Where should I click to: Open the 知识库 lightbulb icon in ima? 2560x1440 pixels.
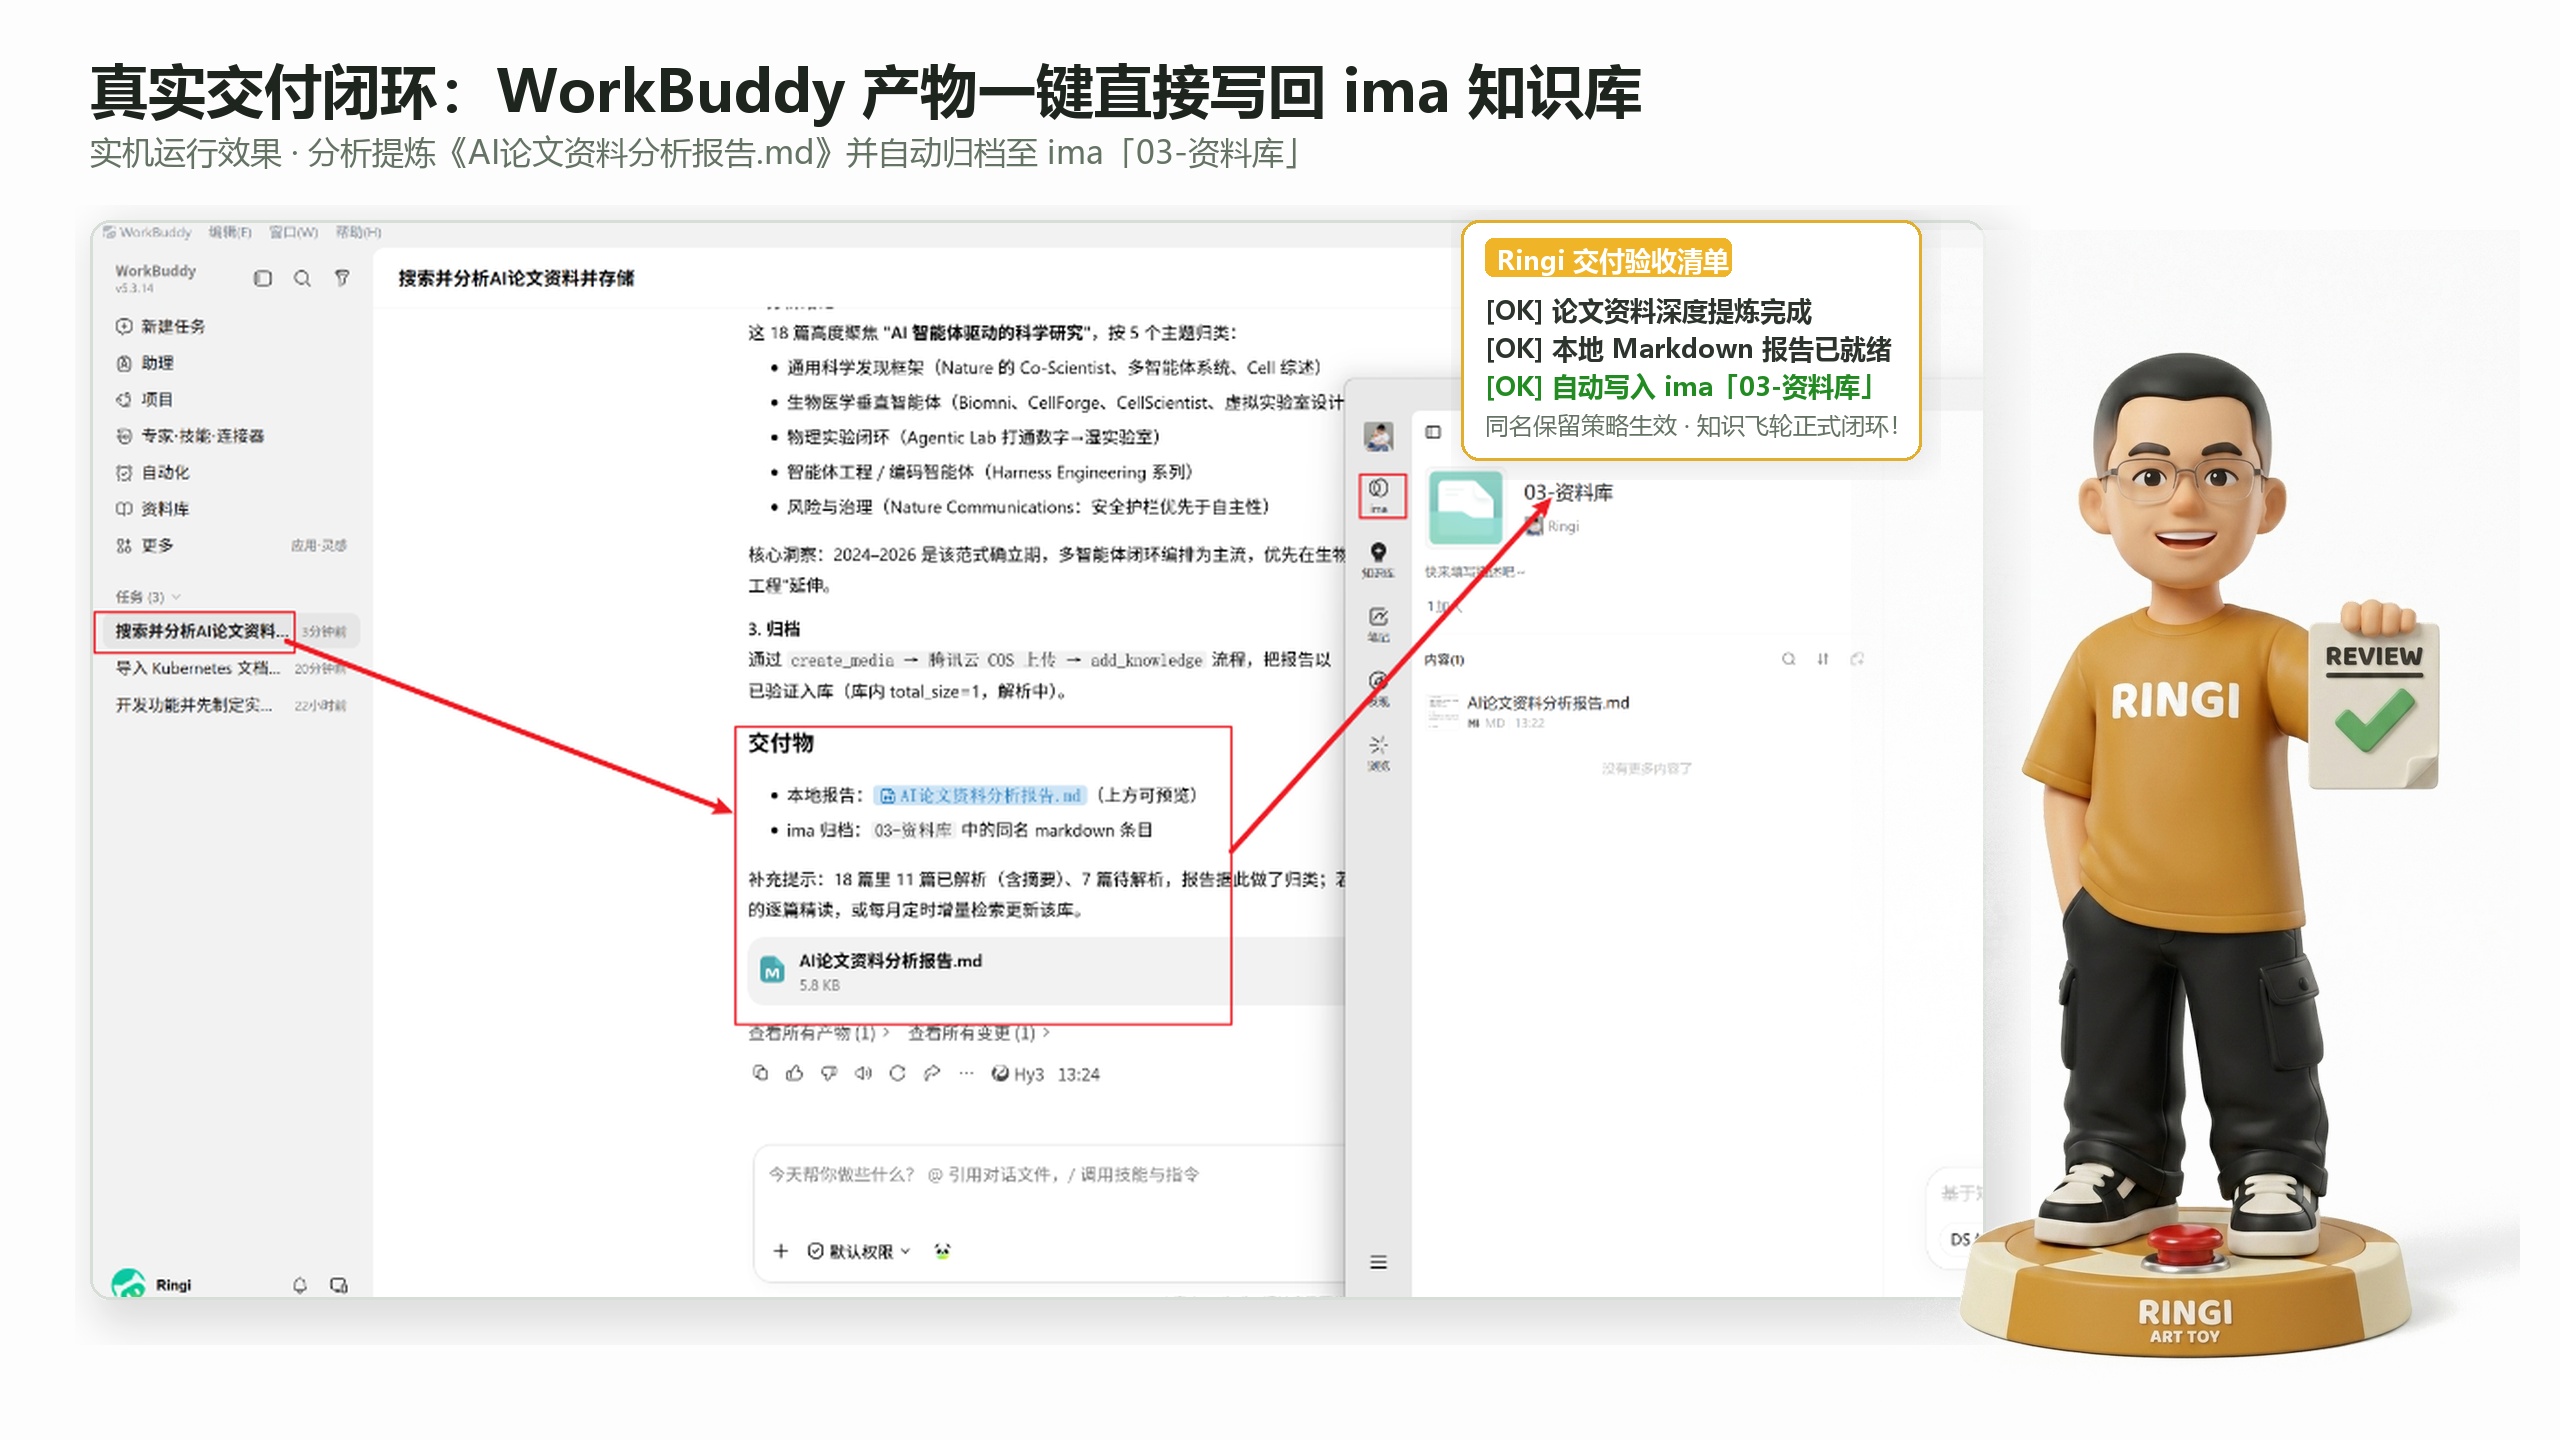click(1378, 559)
